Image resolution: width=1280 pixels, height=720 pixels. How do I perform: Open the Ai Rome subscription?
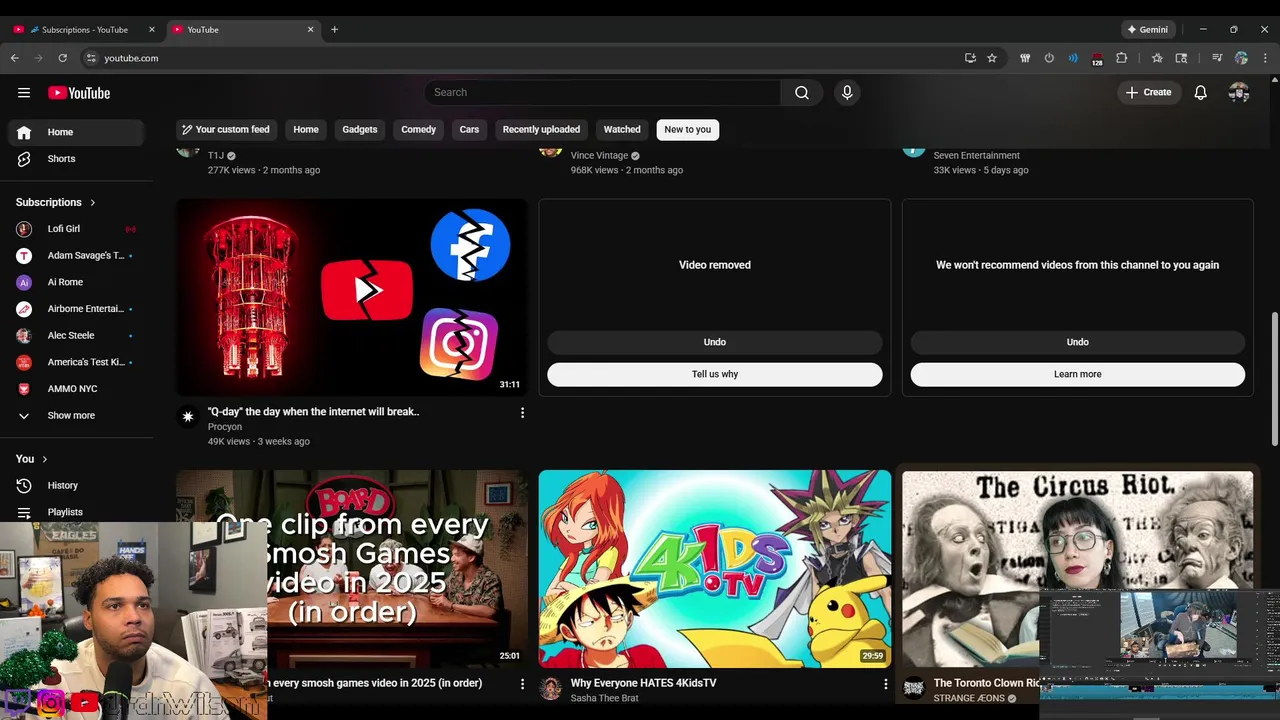tap(75, 282)
